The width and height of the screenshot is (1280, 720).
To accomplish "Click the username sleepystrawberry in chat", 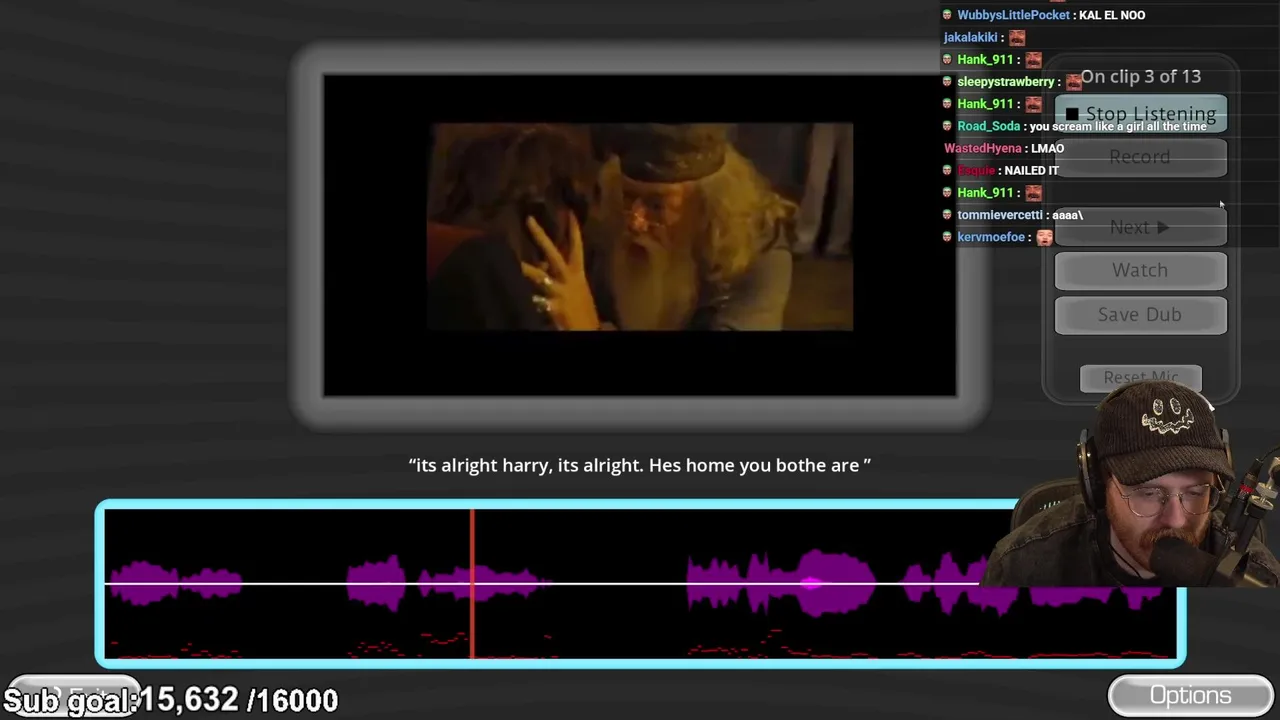I will [1006, 82].
